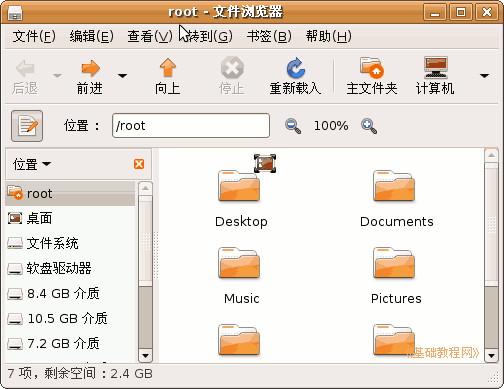Select the unlabeled folder below Music
Screen dimensions: 504x389
tap(239, 339)
